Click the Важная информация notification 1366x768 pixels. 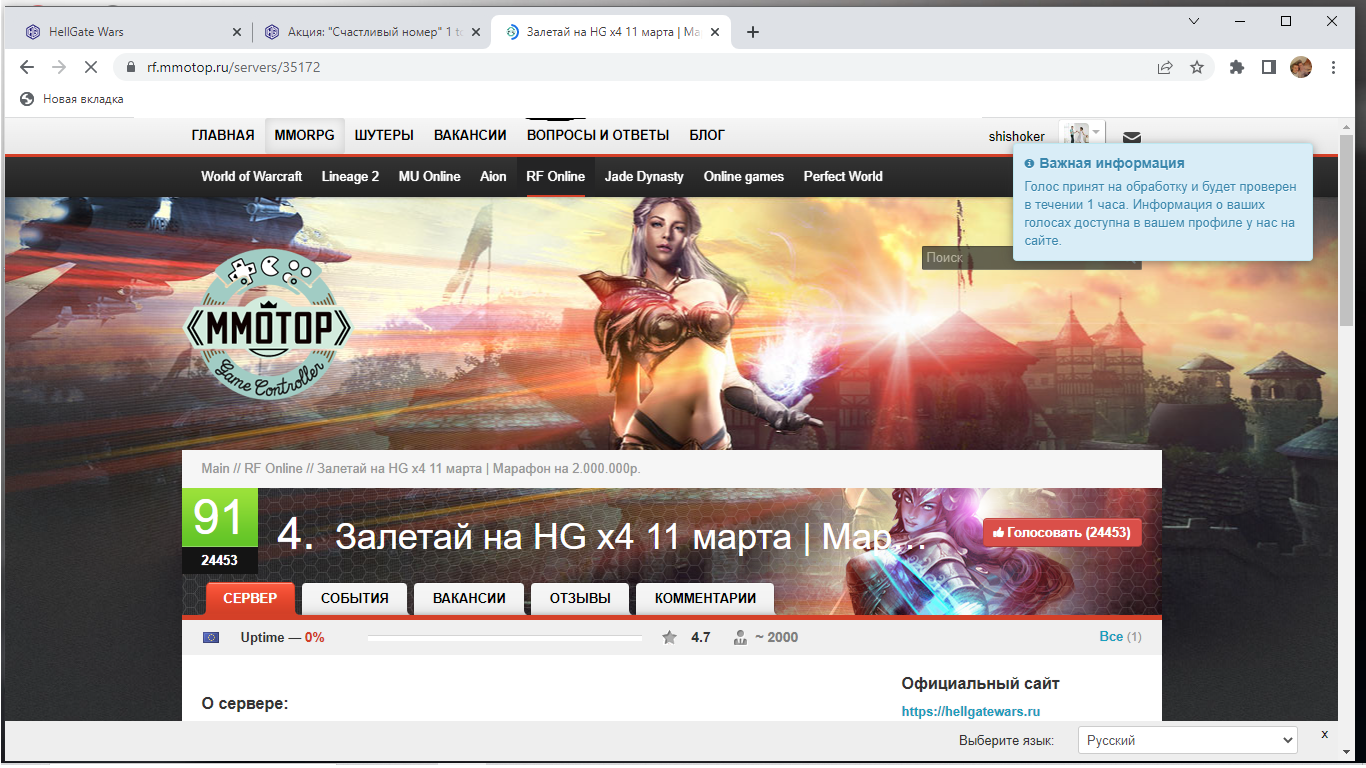coord(1162,202)
